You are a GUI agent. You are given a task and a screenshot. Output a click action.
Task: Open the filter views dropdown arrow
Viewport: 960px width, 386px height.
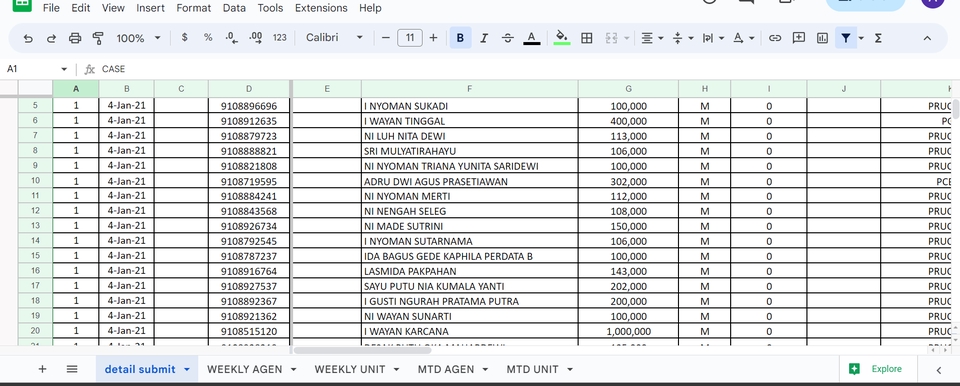tap(861, 38)
